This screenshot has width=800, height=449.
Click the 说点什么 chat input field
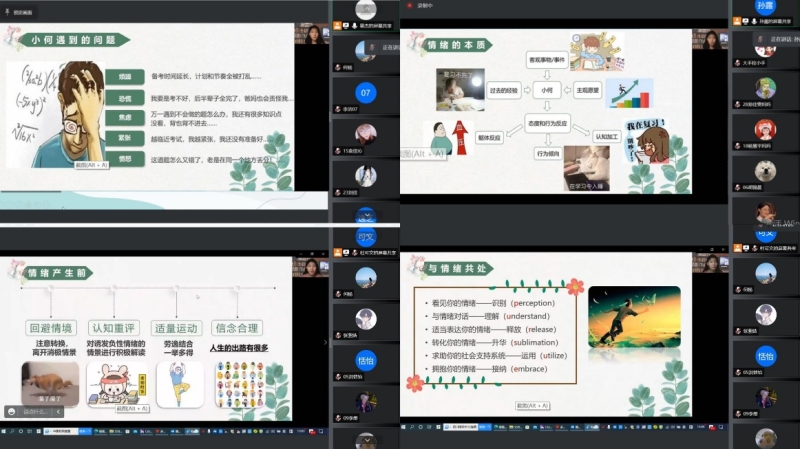click(35, 411)
